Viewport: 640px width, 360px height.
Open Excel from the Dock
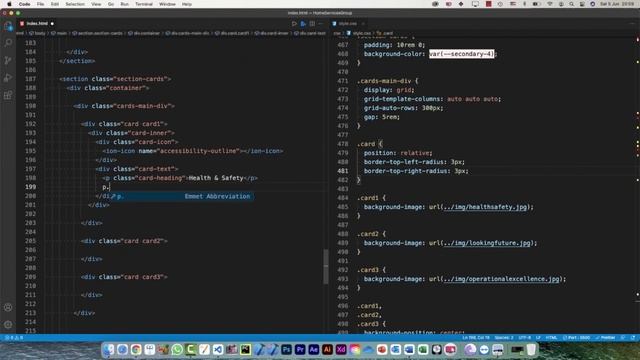point(423,349)
